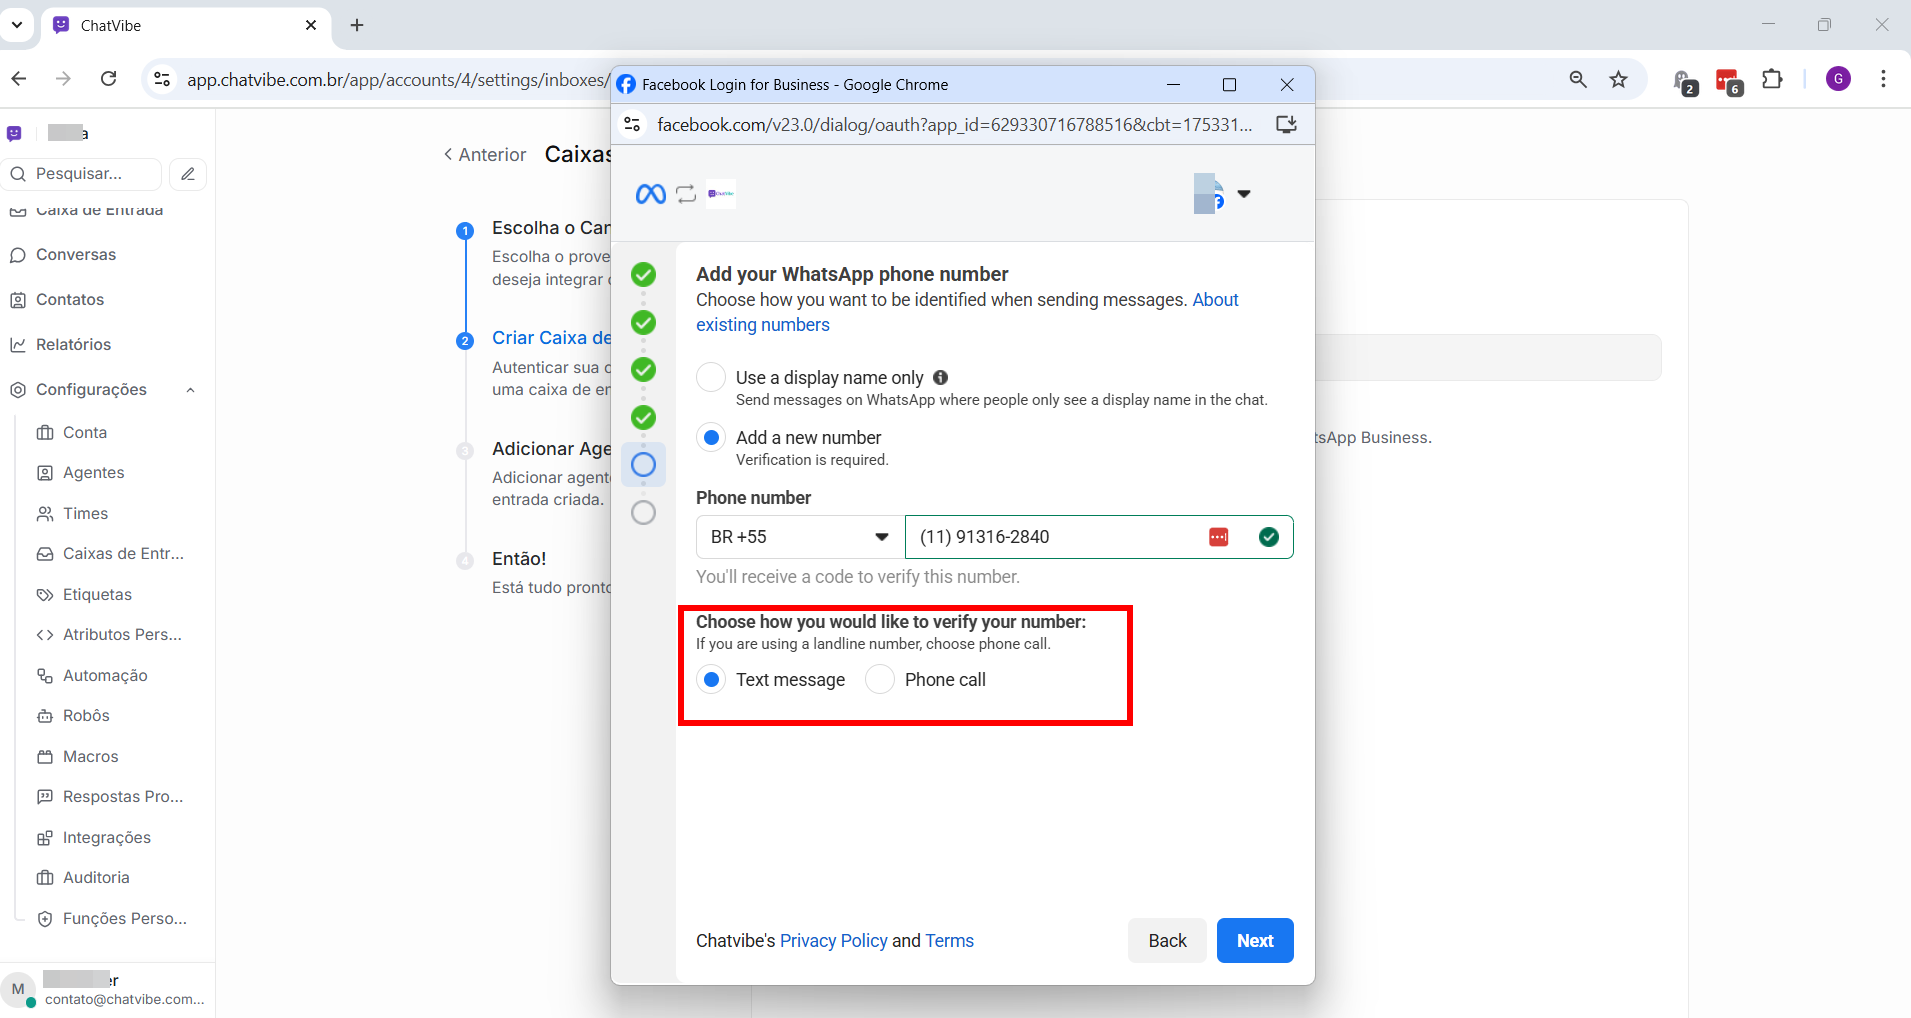Choose Phone call verification method
The height and width of the screenshot is (1018, 1911).
[x=880, y=680]
